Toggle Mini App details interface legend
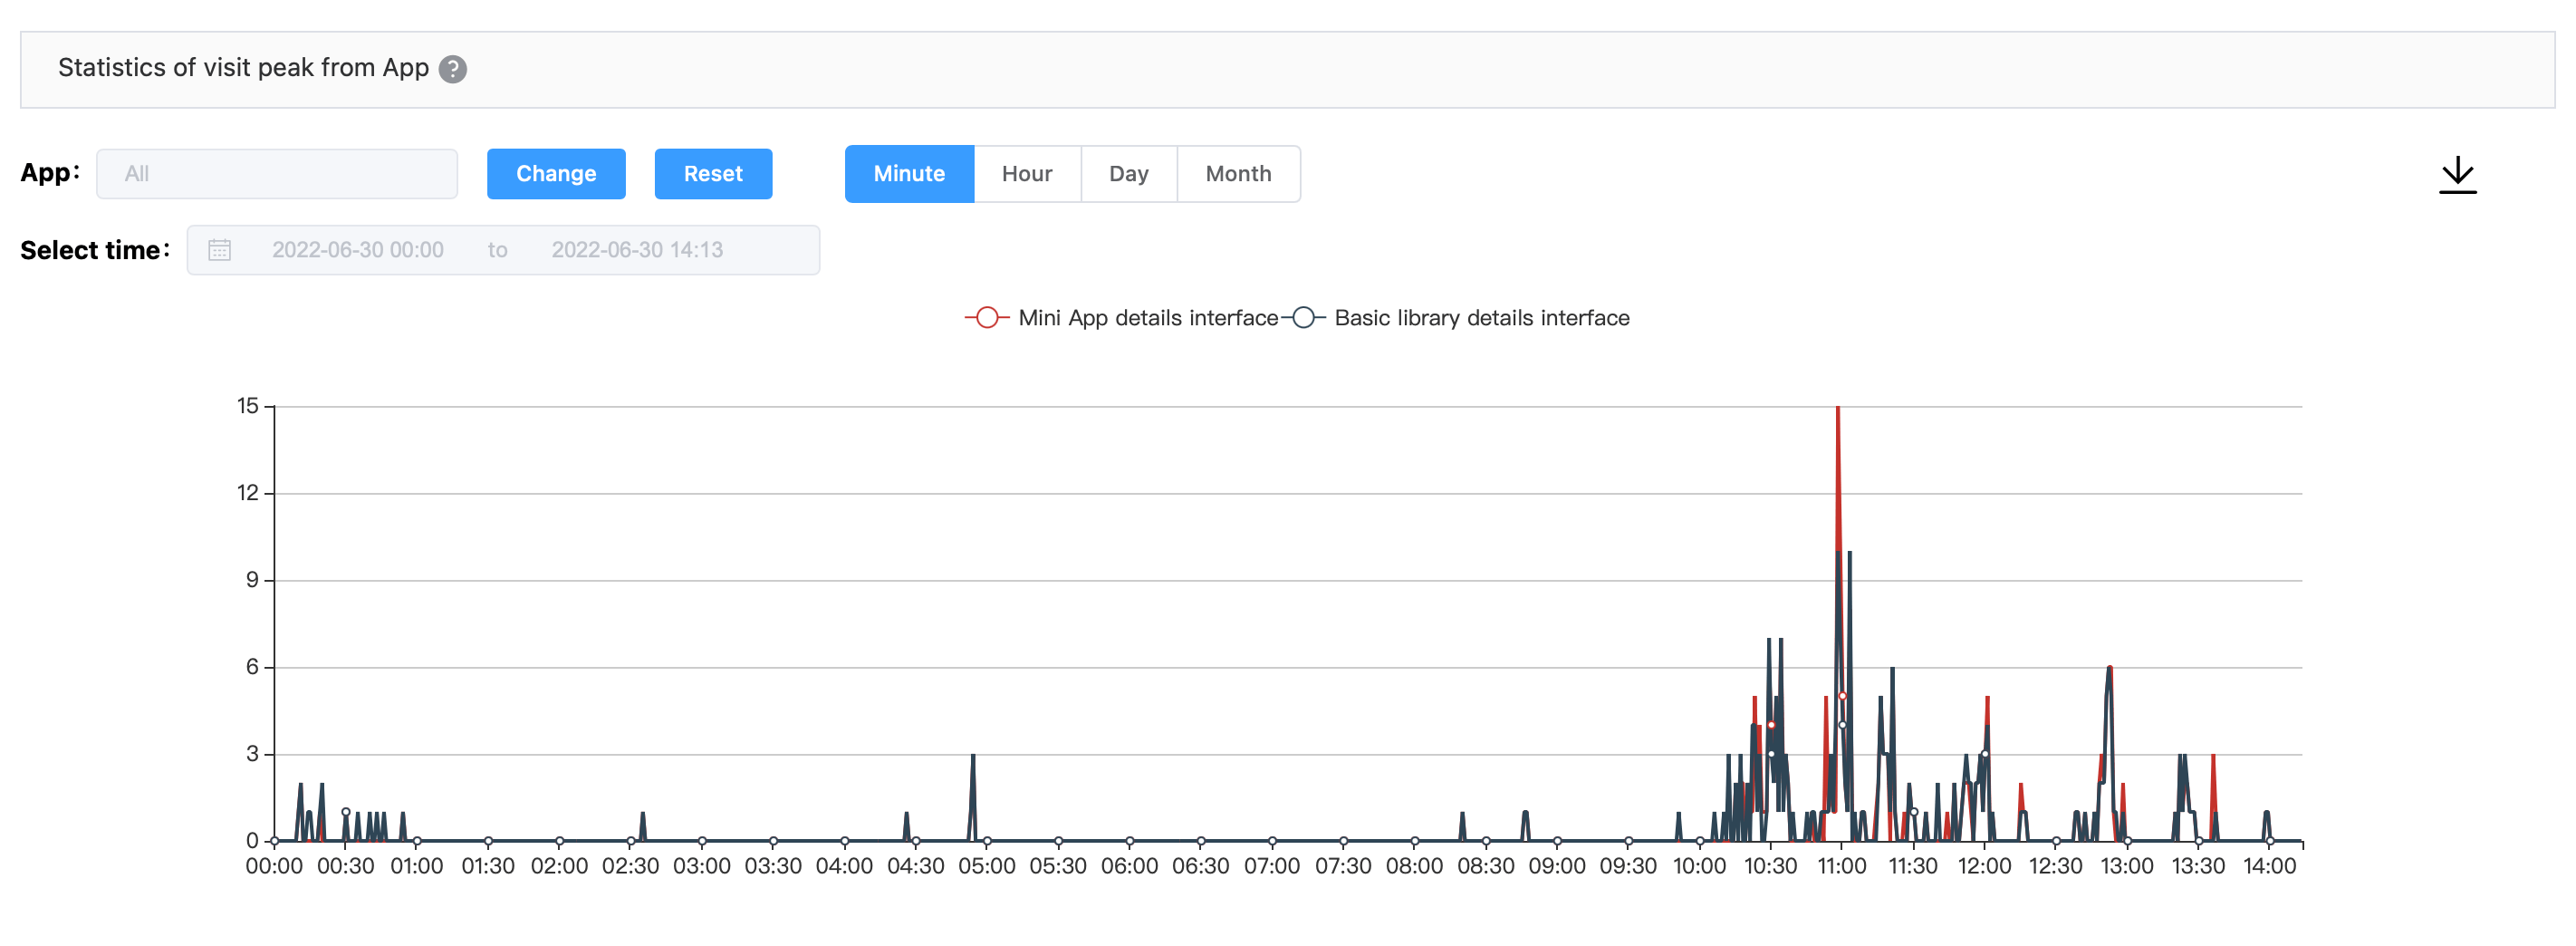Image resolution: width=2576 pixels, height=946 pixels. [1121, 318]
